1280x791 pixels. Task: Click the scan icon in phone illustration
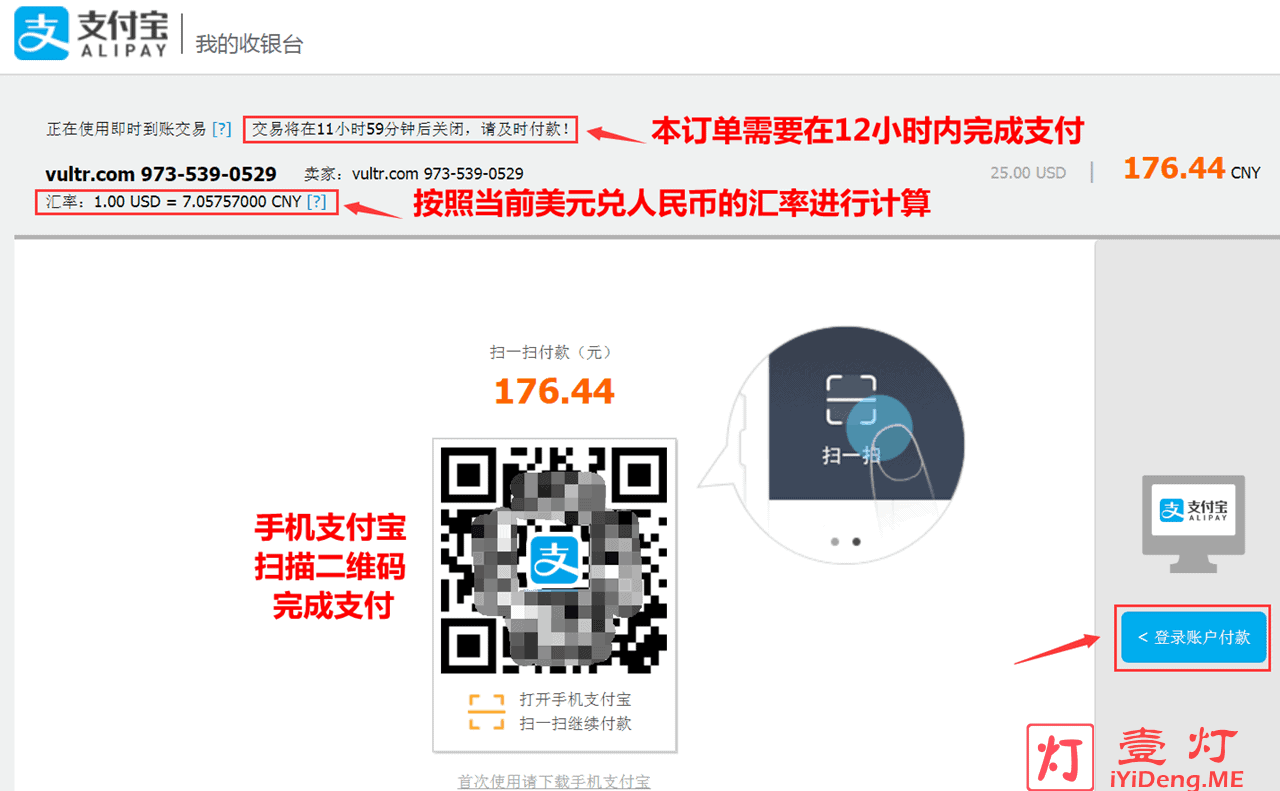[851, 402]
